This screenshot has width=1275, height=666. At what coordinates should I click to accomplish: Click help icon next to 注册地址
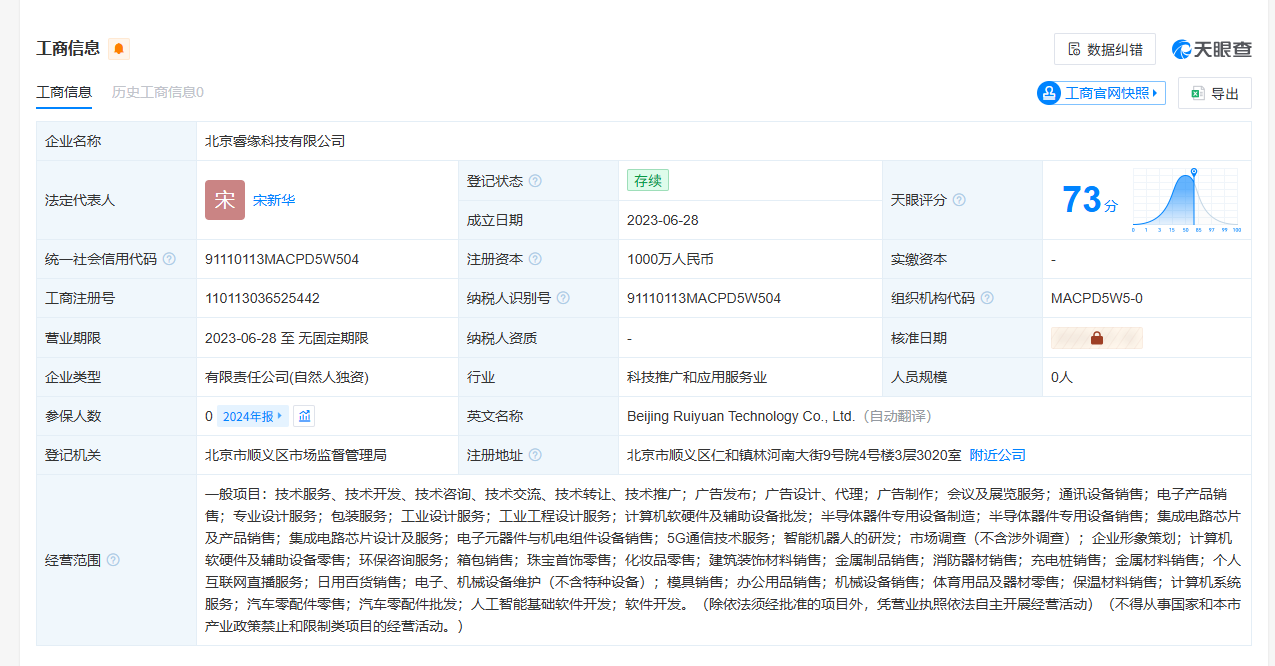[535, 455]
